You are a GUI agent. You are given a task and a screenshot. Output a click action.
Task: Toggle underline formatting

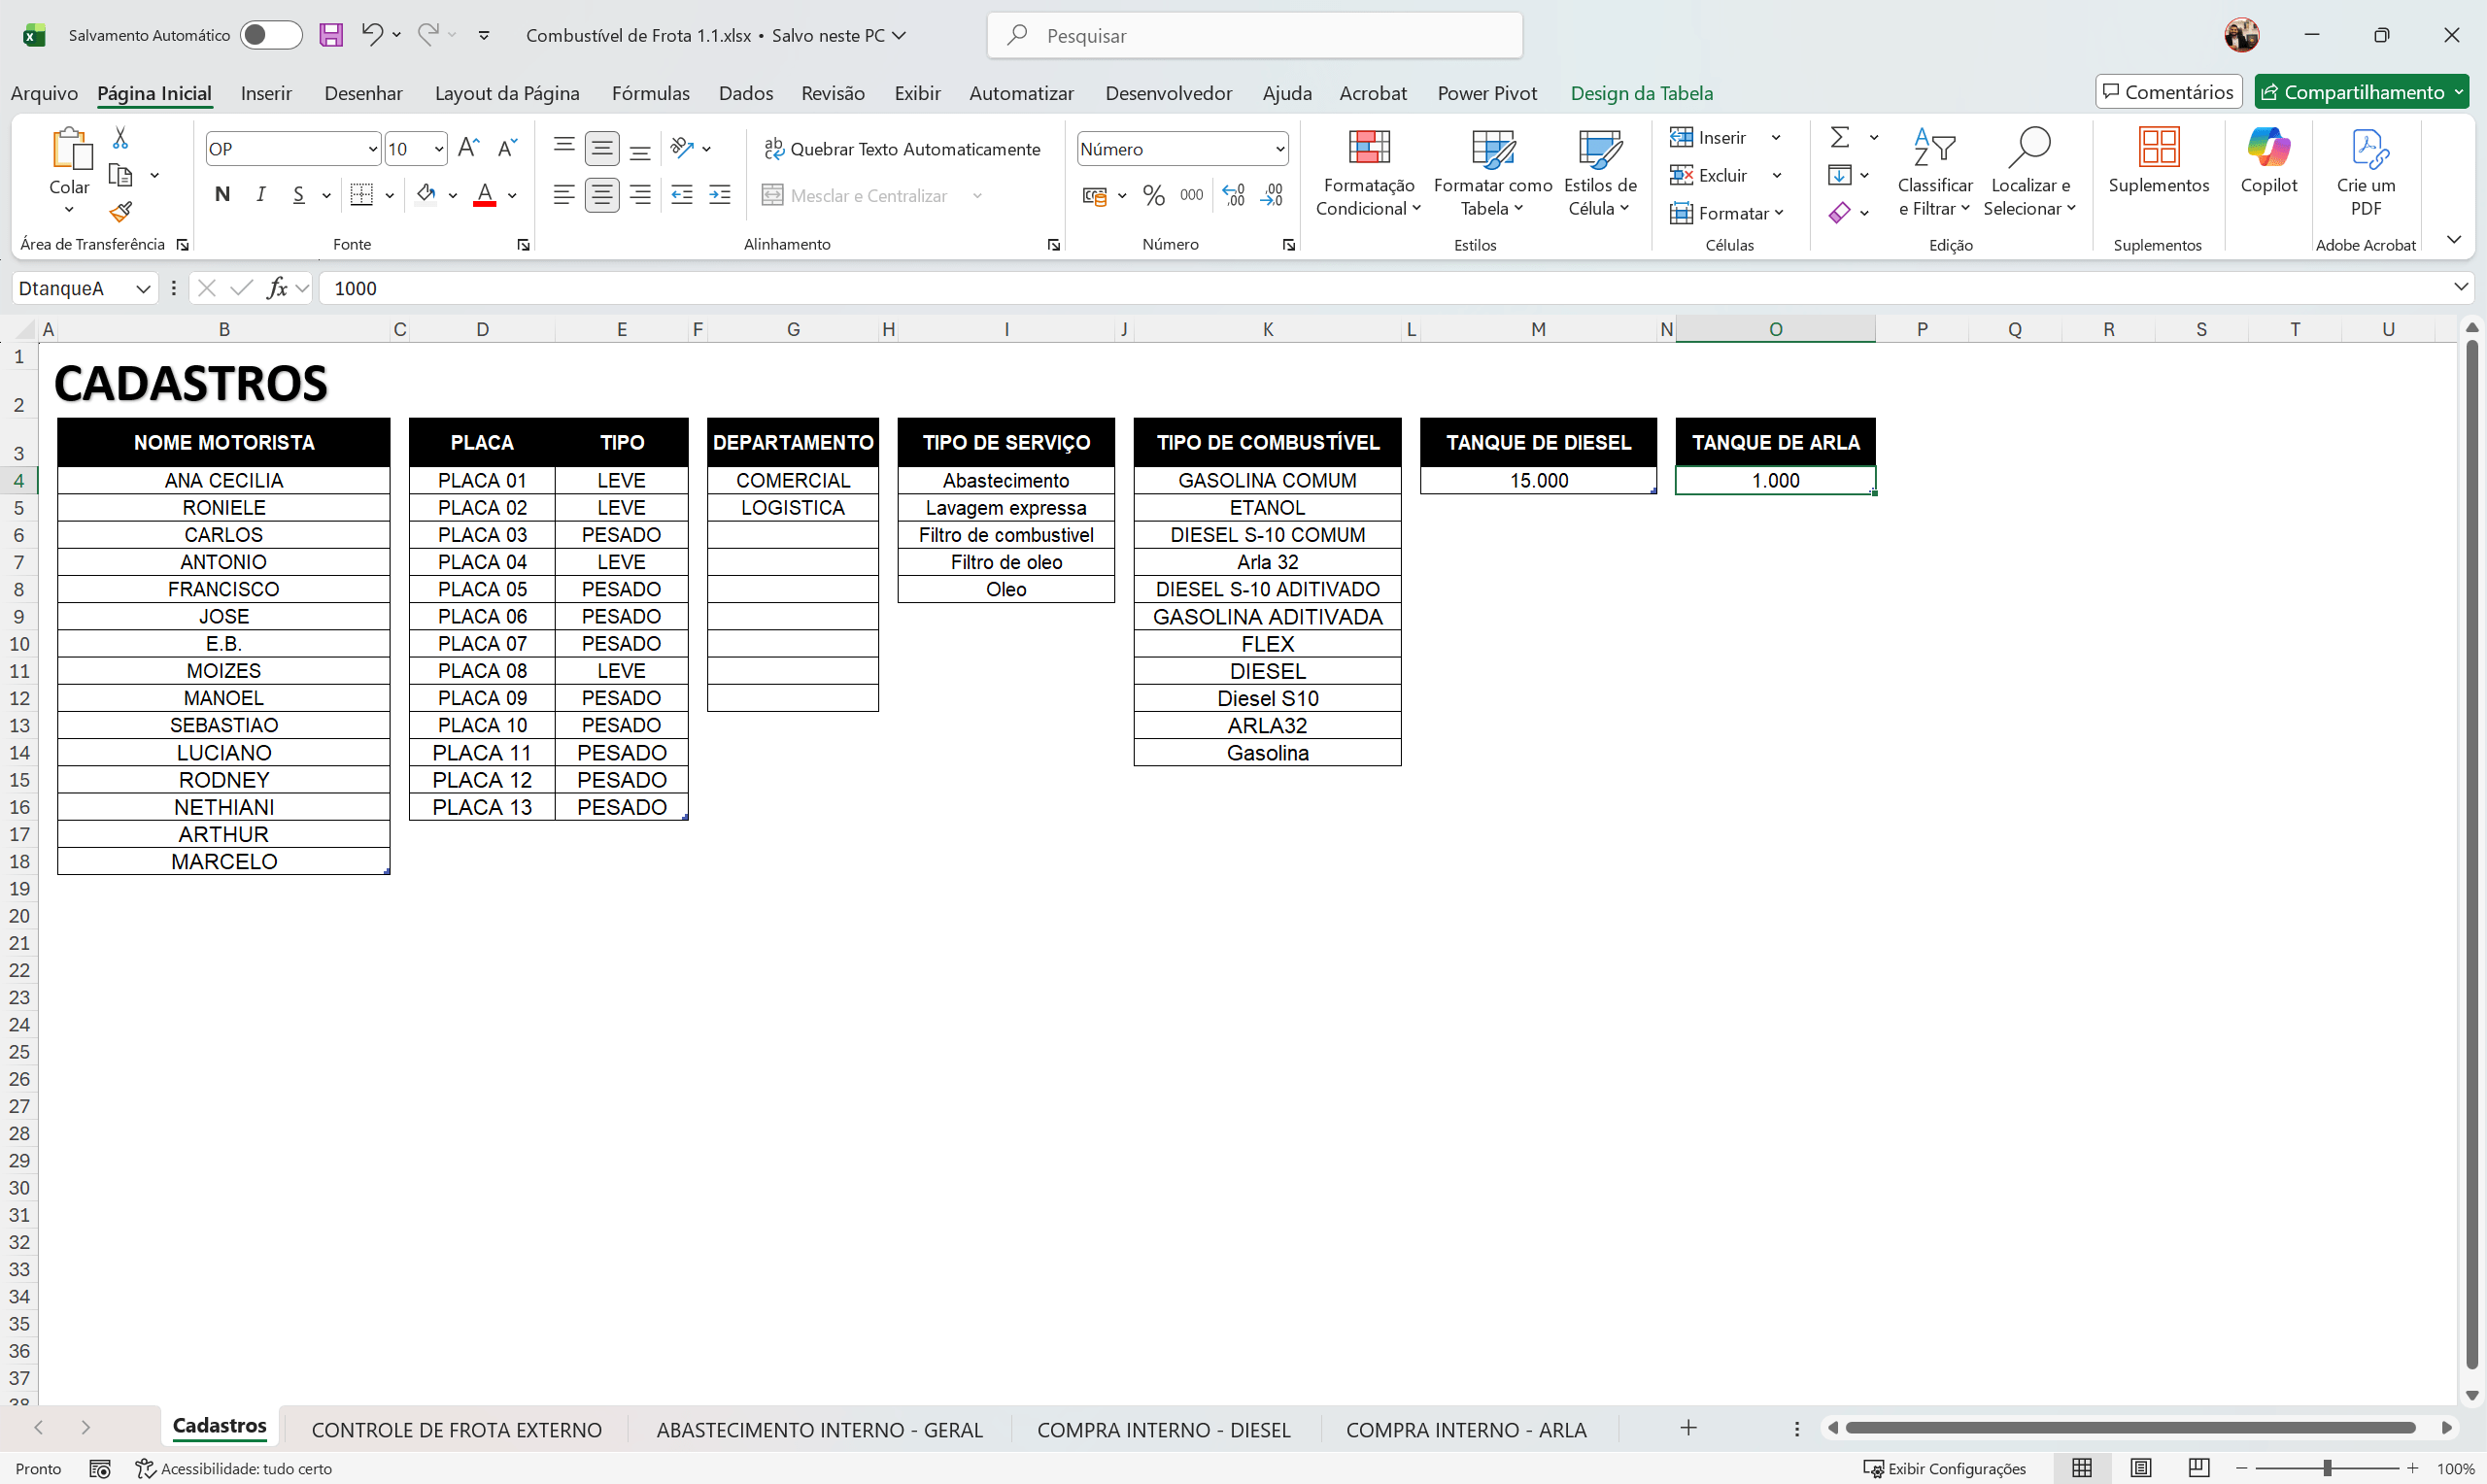coord(298,194)
